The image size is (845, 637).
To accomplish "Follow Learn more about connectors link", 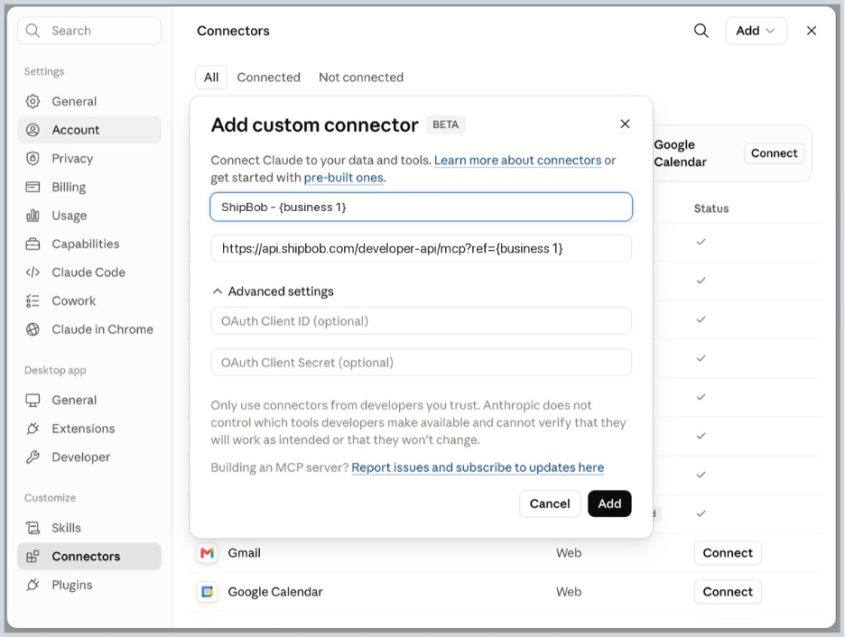I will (517, 161).
